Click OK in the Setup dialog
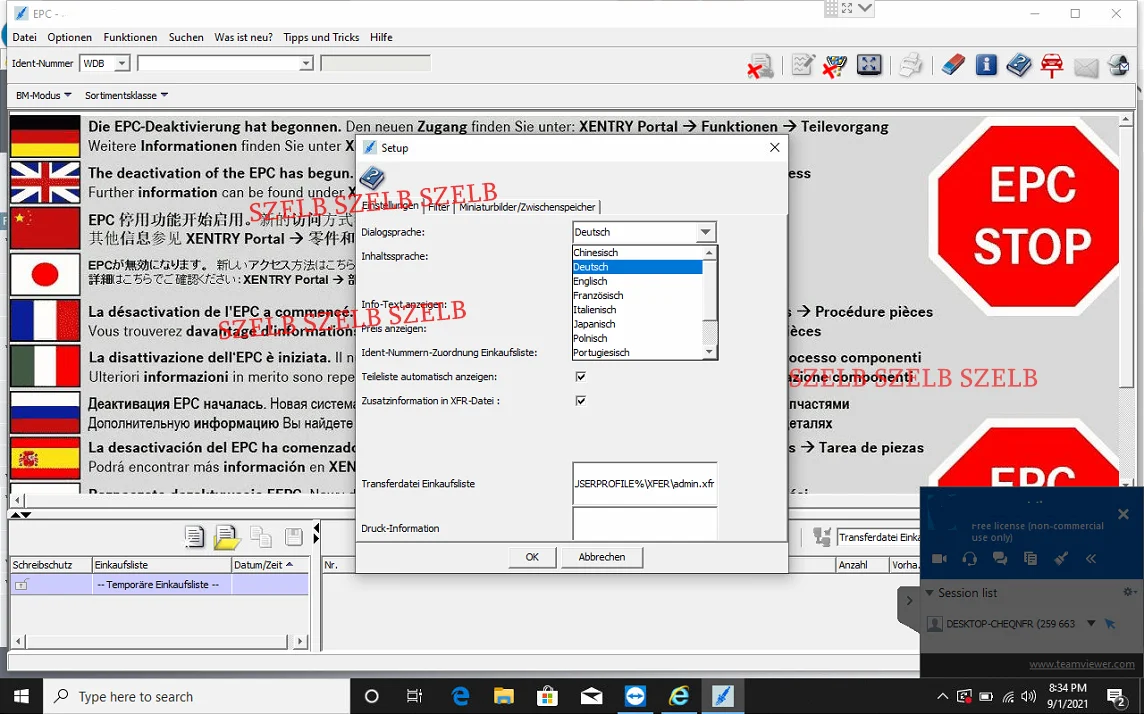1144x714 pixels. coord(532,557)
